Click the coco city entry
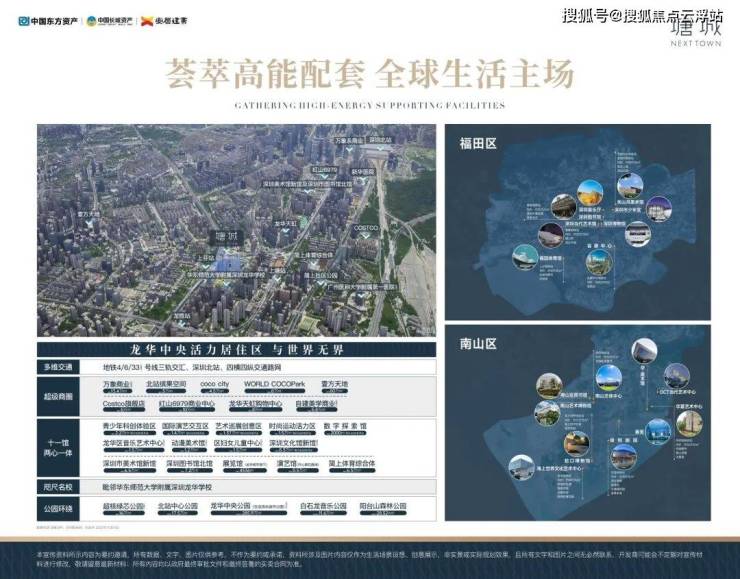740x579 pixels. pos(214,386)
